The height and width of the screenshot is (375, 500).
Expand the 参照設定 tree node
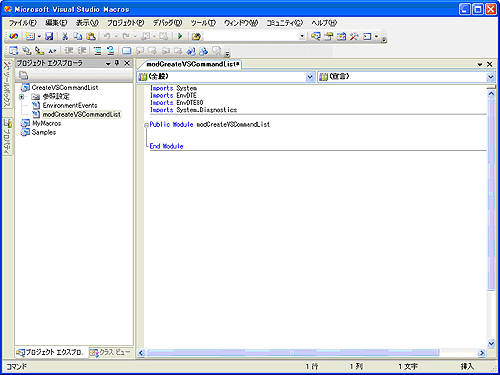22,97
